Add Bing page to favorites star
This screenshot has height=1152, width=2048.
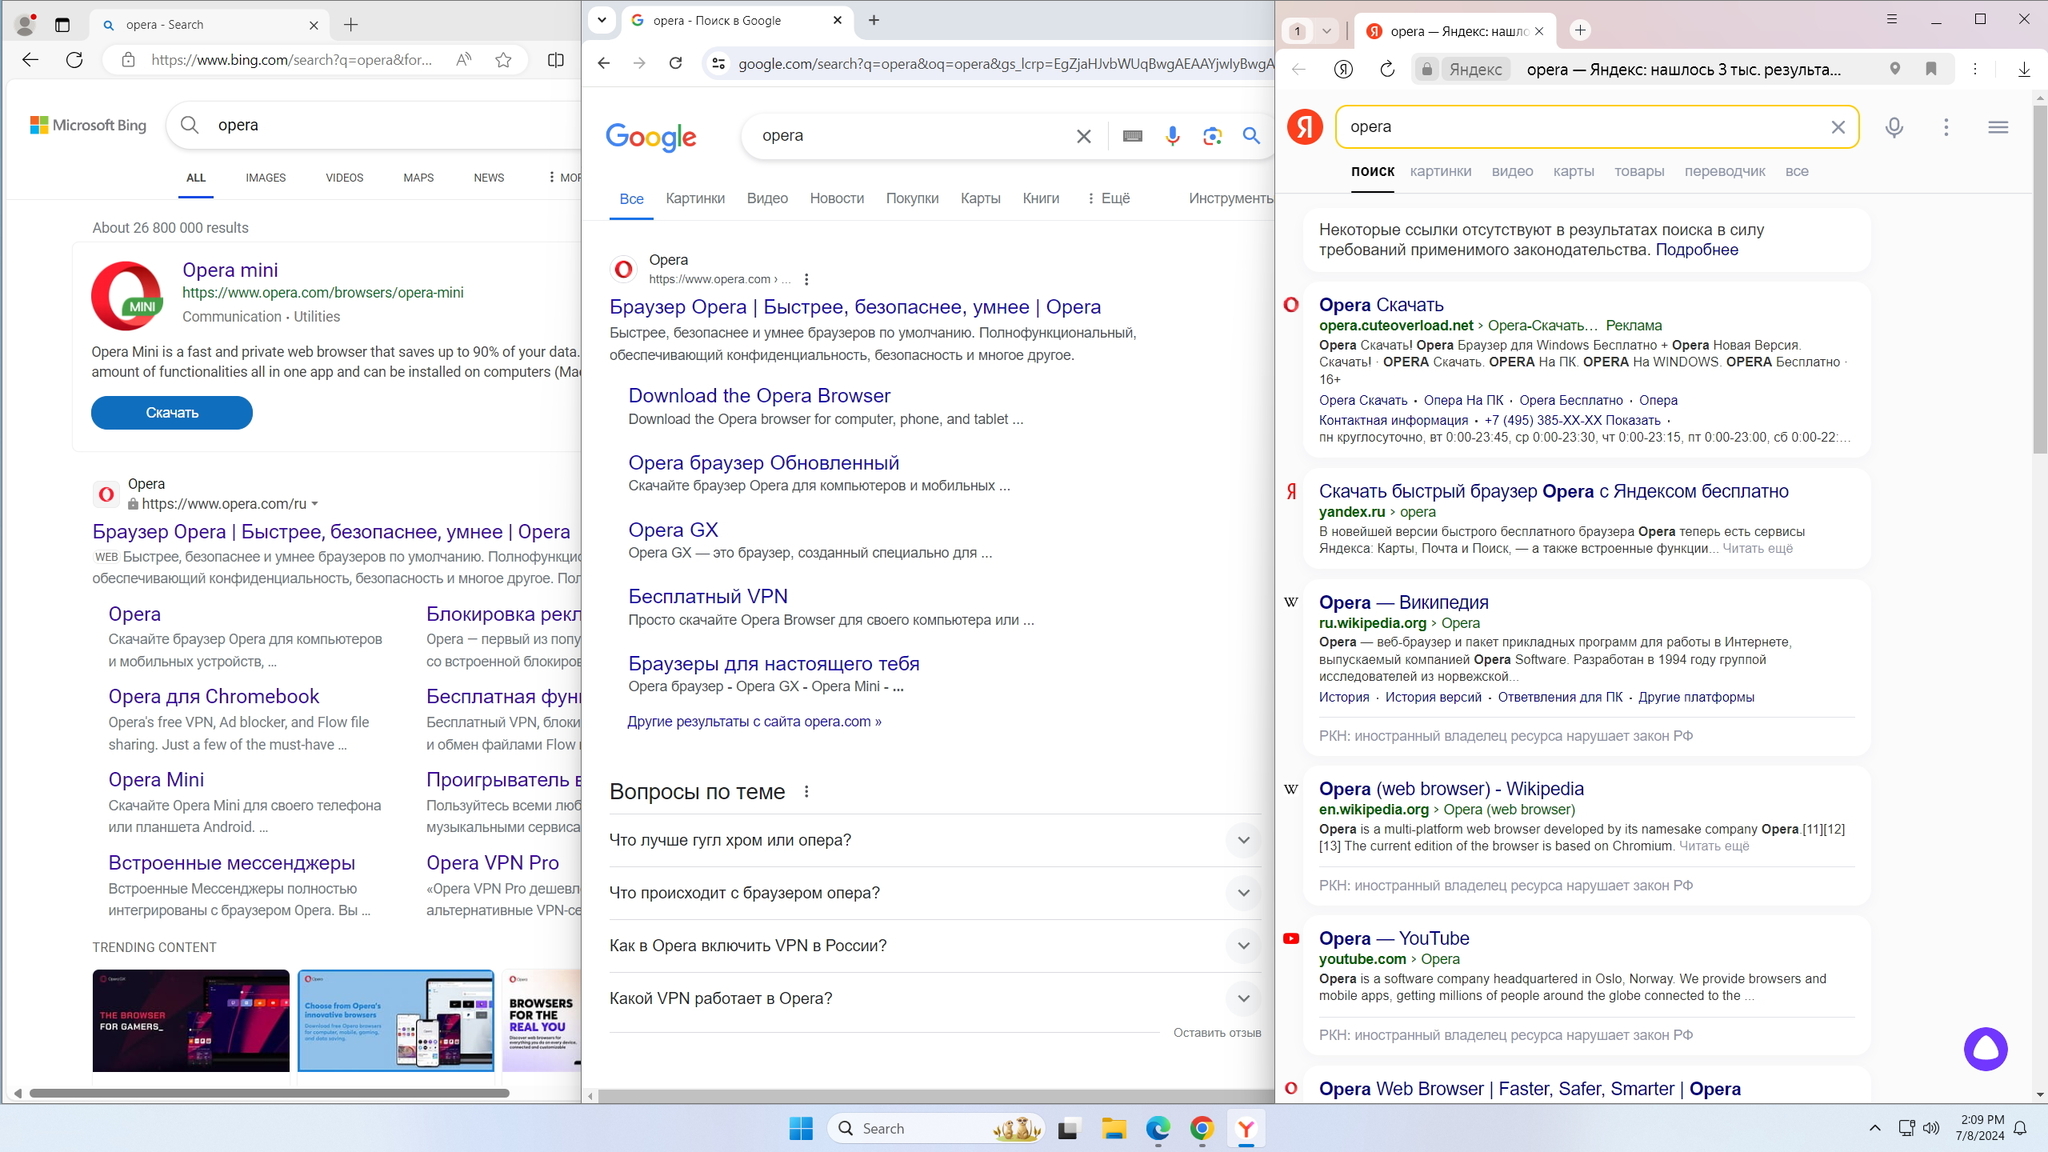(x=503, y=60)
